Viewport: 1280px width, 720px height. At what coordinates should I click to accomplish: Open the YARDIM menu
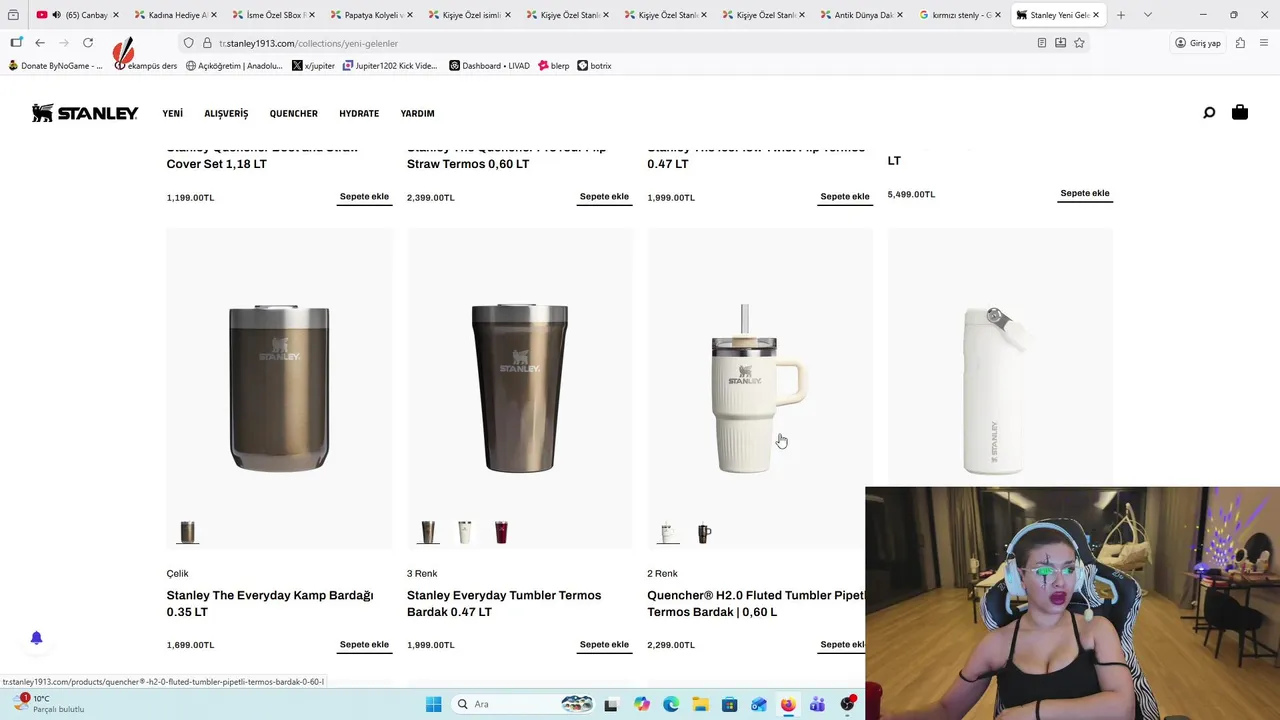[417, 113]
